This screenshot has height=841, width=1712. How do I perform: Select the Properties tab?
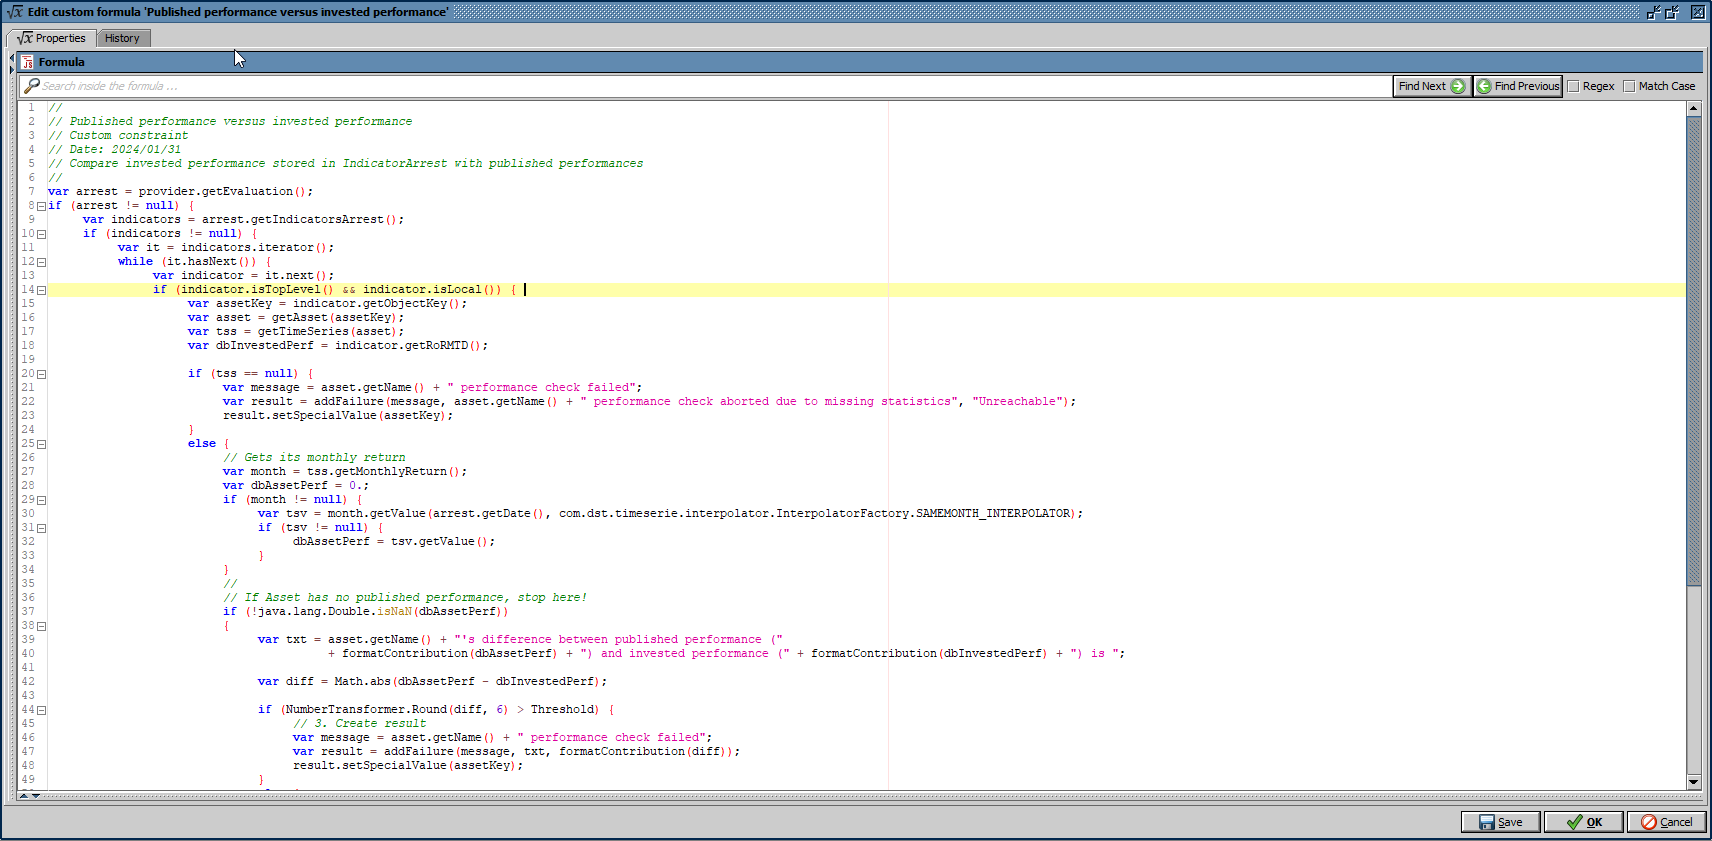(x=52, y=38)
